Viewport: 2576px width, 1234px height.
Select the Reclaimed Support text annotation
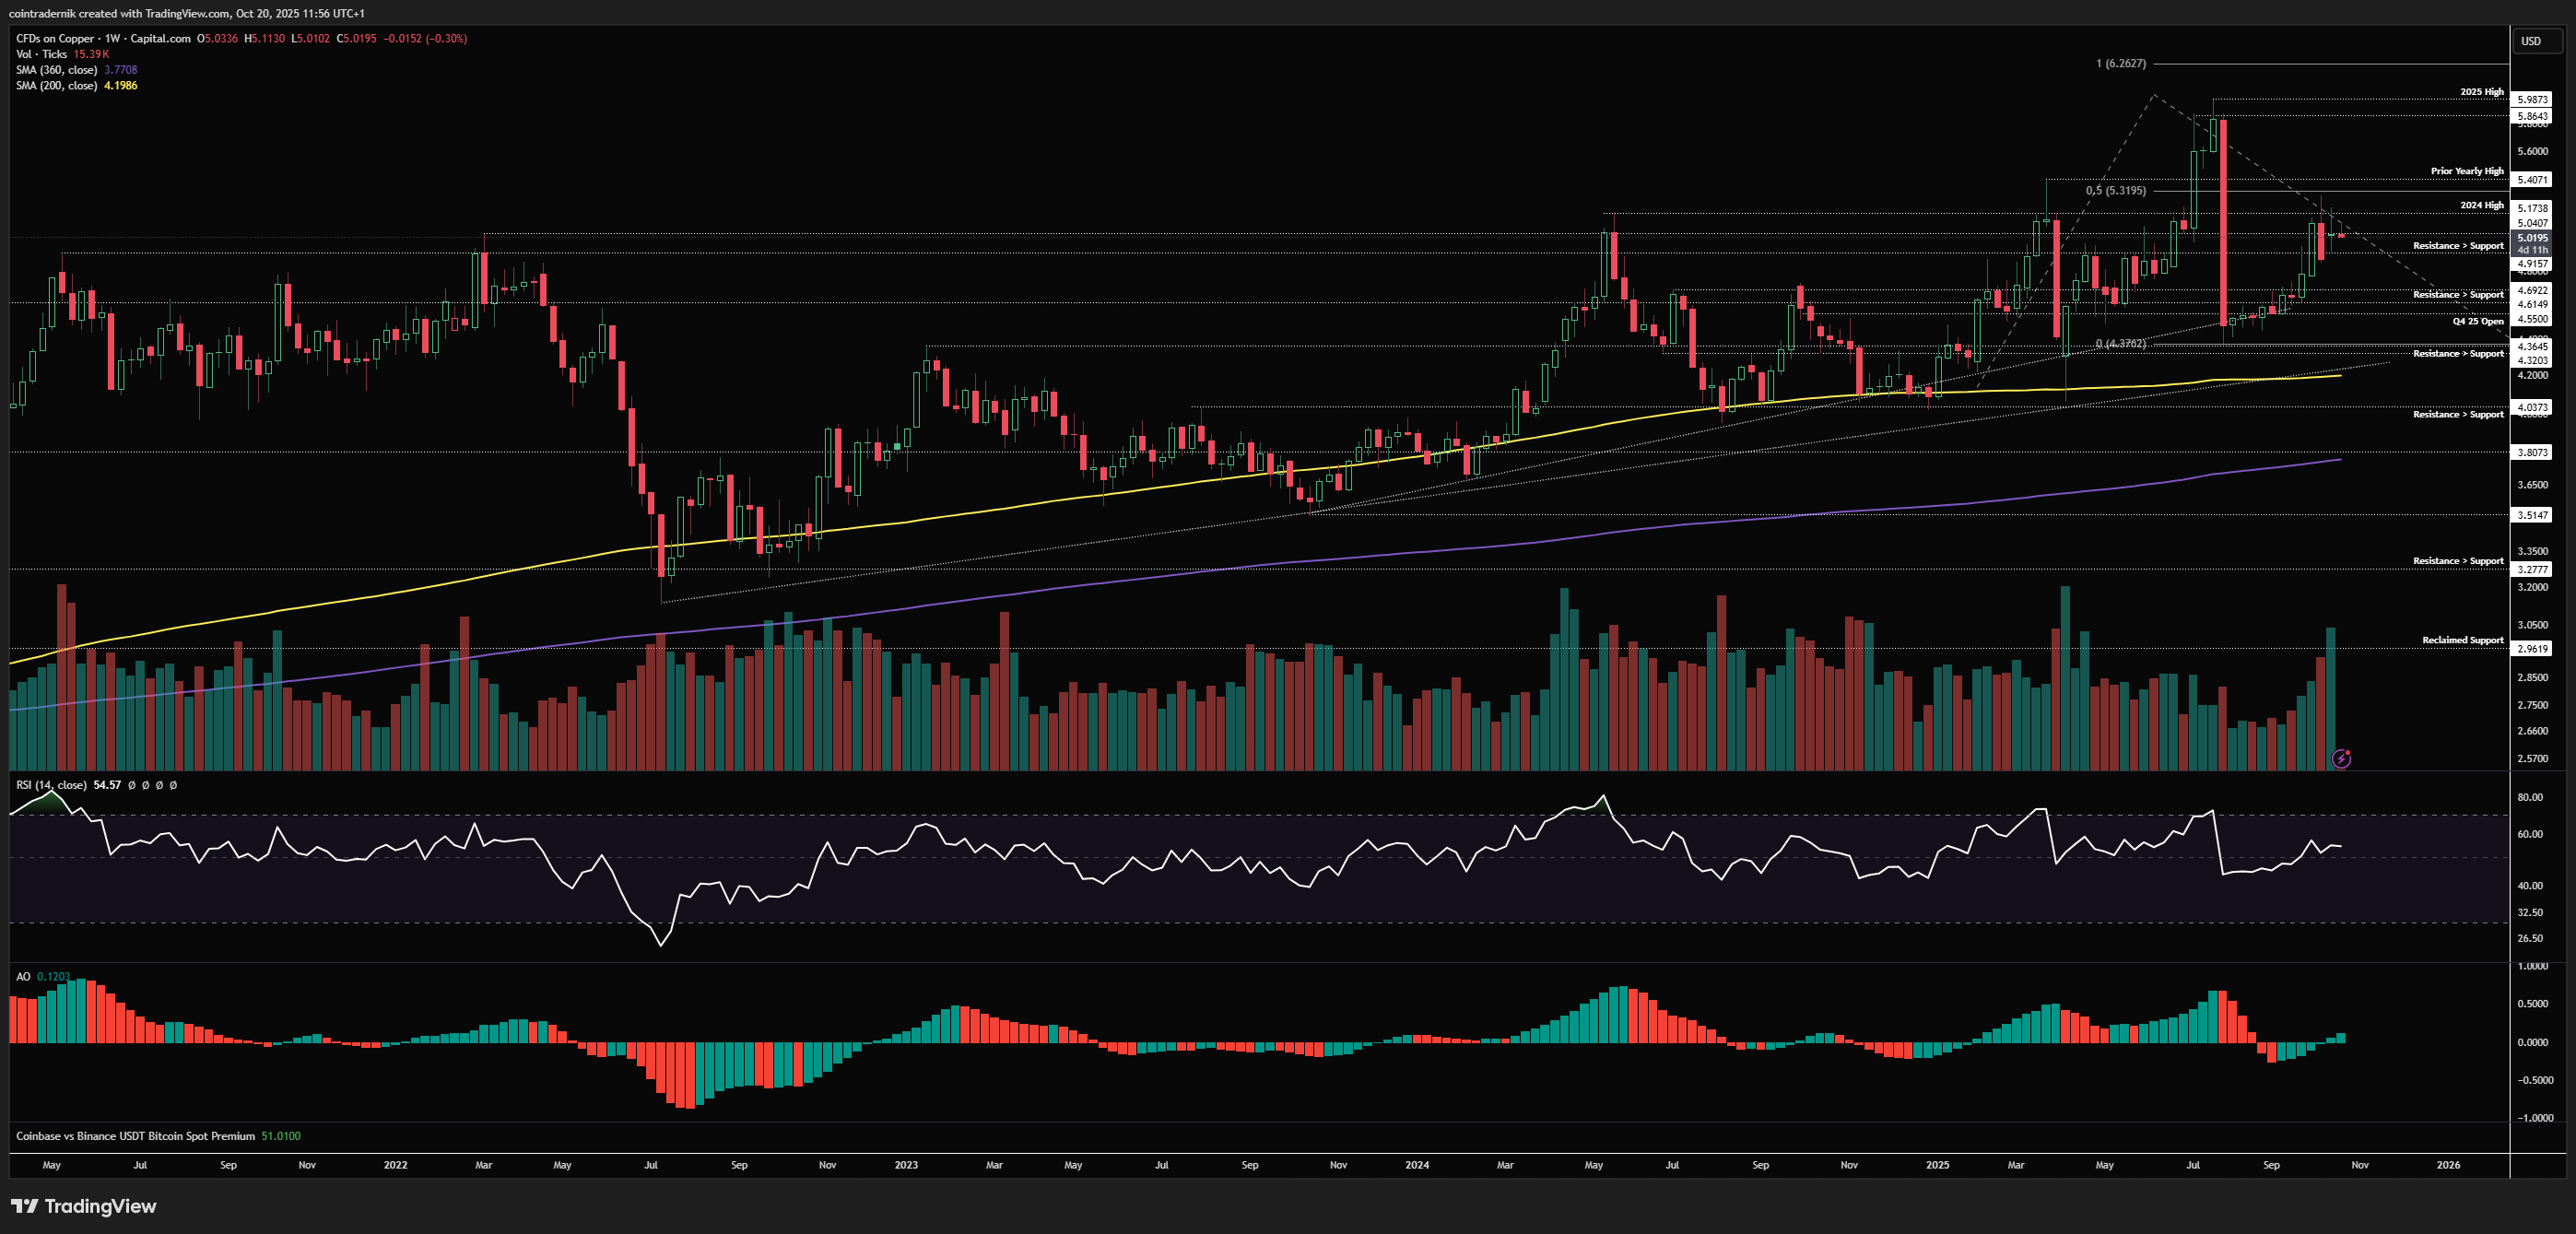click(x=2462, y=640)
